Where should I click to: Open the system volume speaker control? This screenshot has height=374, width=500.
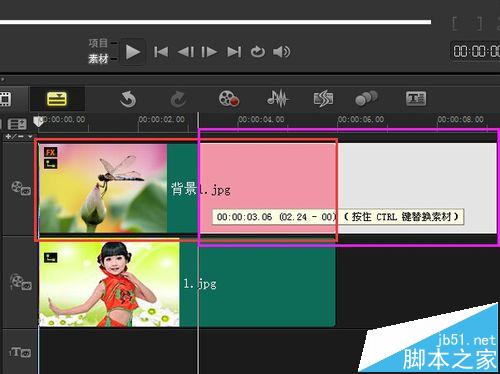[x=282, y=52]
